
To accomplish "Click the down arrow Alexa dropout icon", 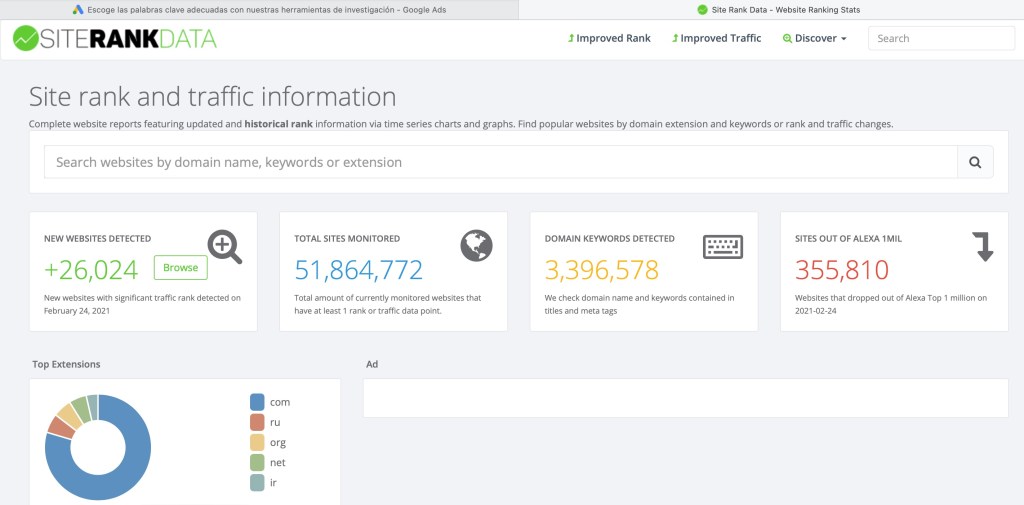I will (x=984, y=246).
